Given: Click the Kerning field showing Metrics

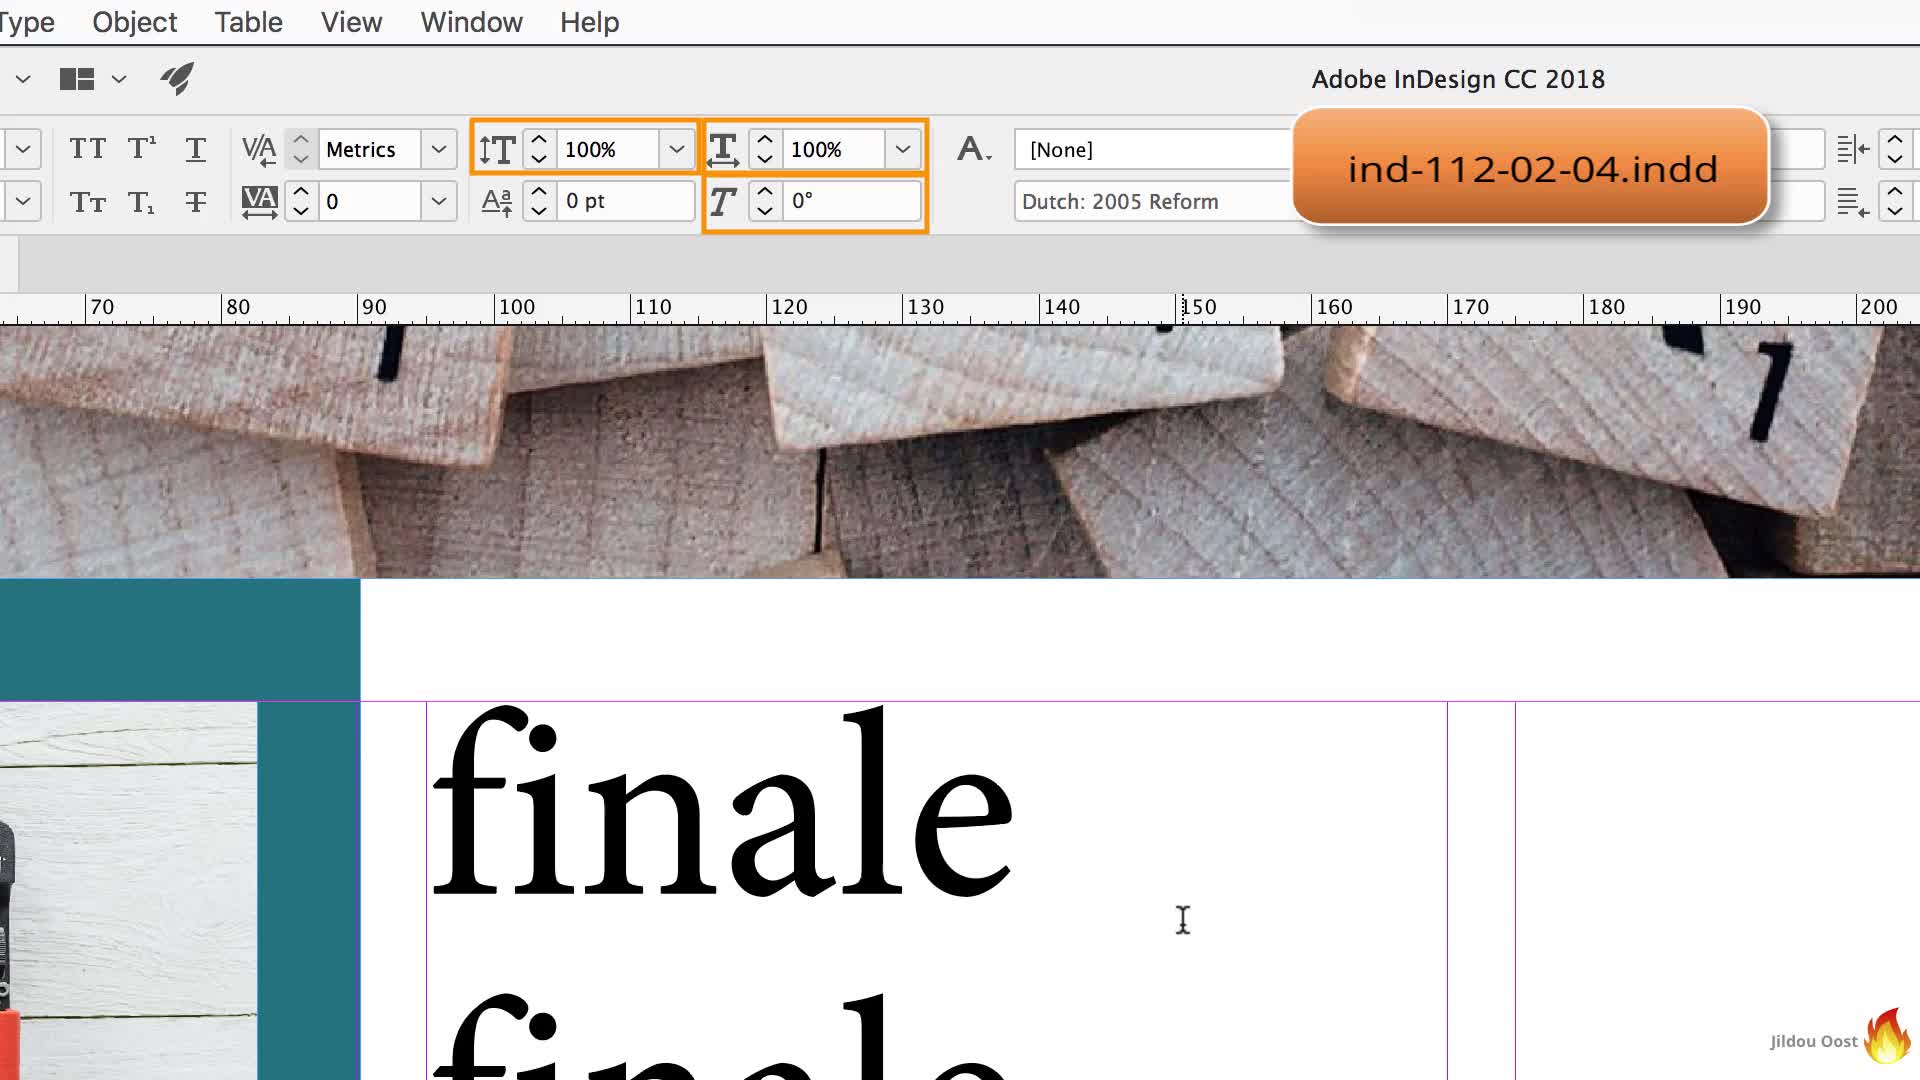Looking at the screenshot, I should coord(369,149).
